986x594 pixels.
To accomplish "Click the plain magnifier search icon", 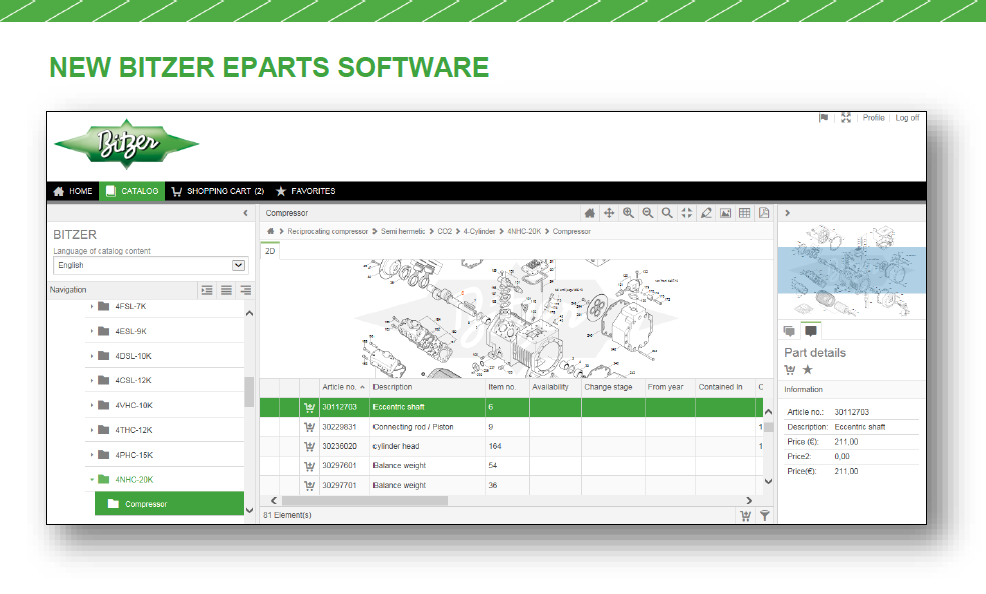I will coord(667,213).
